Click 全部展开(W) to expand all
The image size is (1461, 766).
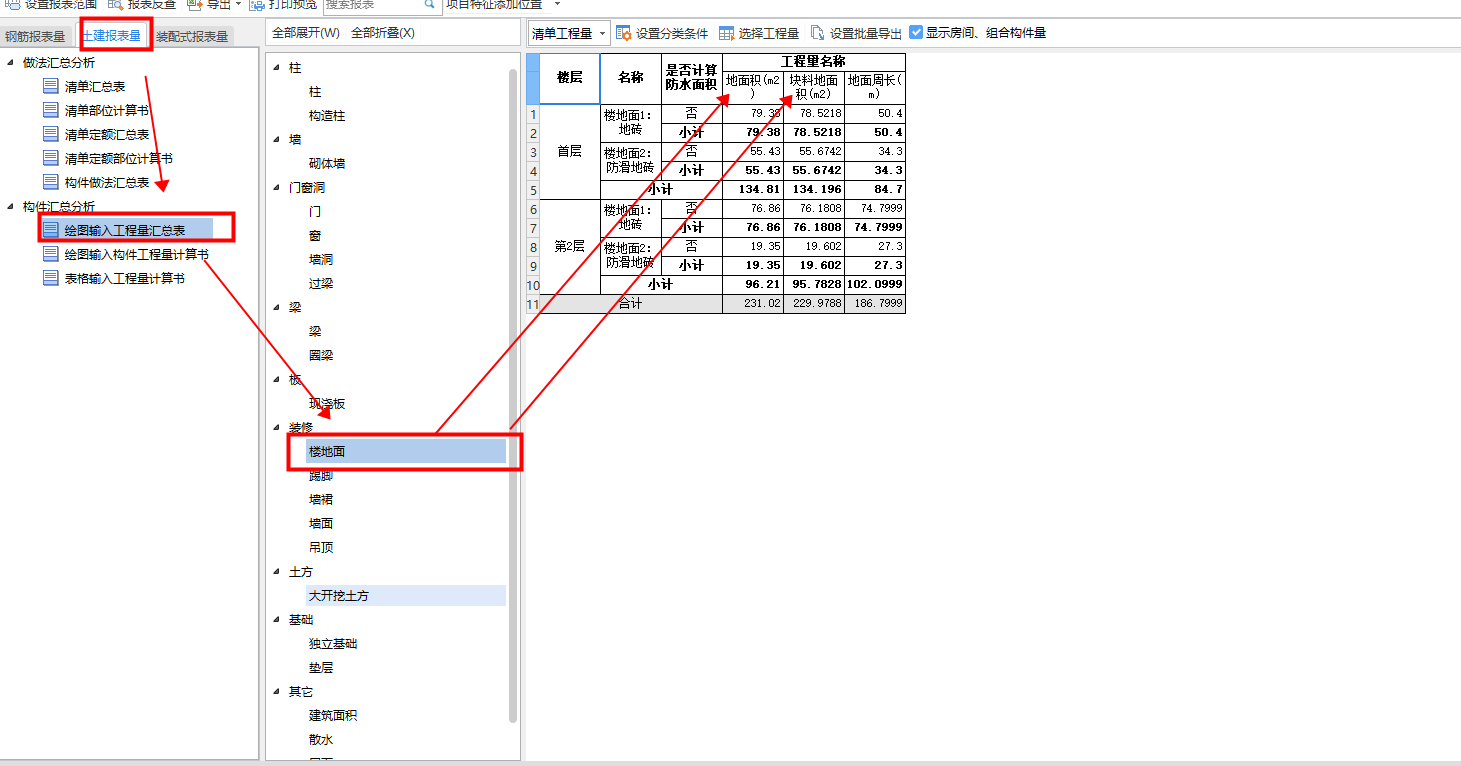click(x=306, y=33)
